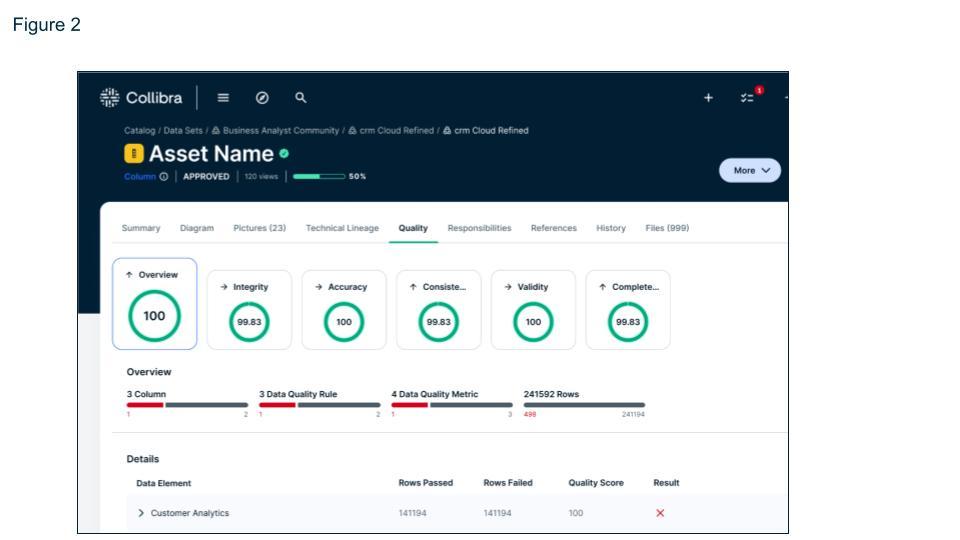Click the Data Element column header
This screenshot has height=540, width=960.
(163, 483)
